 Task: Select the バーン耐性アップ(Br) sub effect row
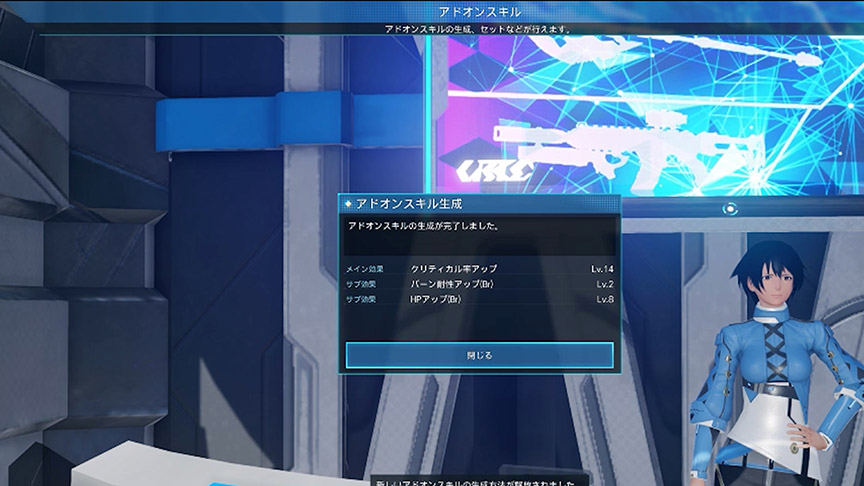[479, 284]
